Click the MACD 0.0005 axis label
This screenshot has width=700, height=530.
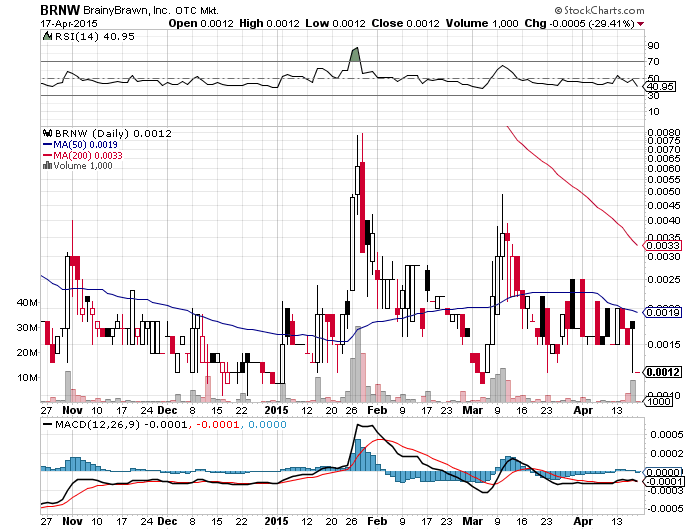(666, 434)
